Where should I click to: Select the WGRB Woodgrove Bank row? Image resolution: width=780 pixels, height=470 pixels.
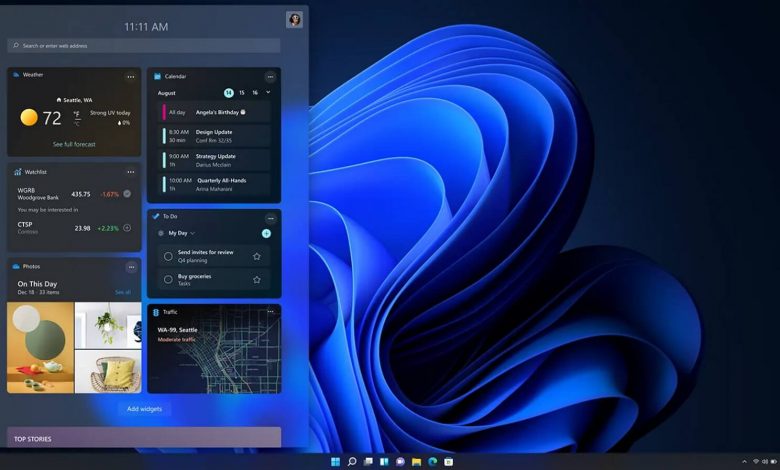pos(74,194)
